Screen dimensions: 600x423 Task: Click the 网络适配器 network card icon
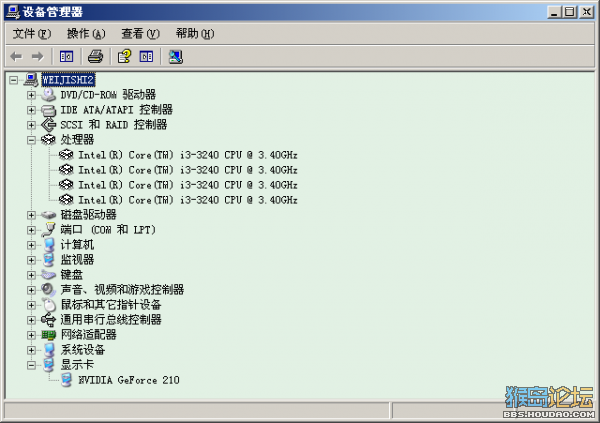pyautogui.click(x=49, y=335)
